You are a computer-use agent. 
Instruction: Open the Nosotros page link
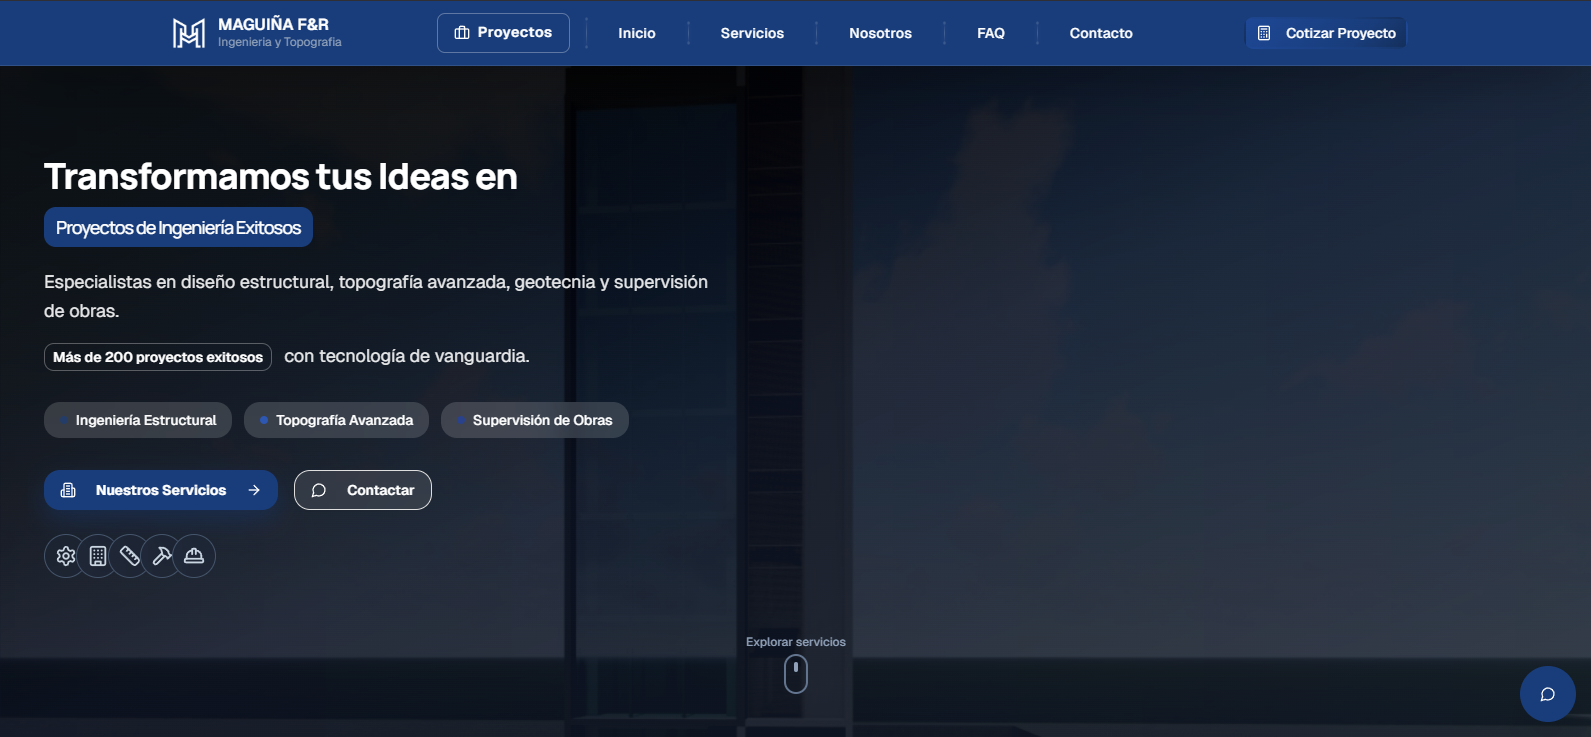click(880, 33)
